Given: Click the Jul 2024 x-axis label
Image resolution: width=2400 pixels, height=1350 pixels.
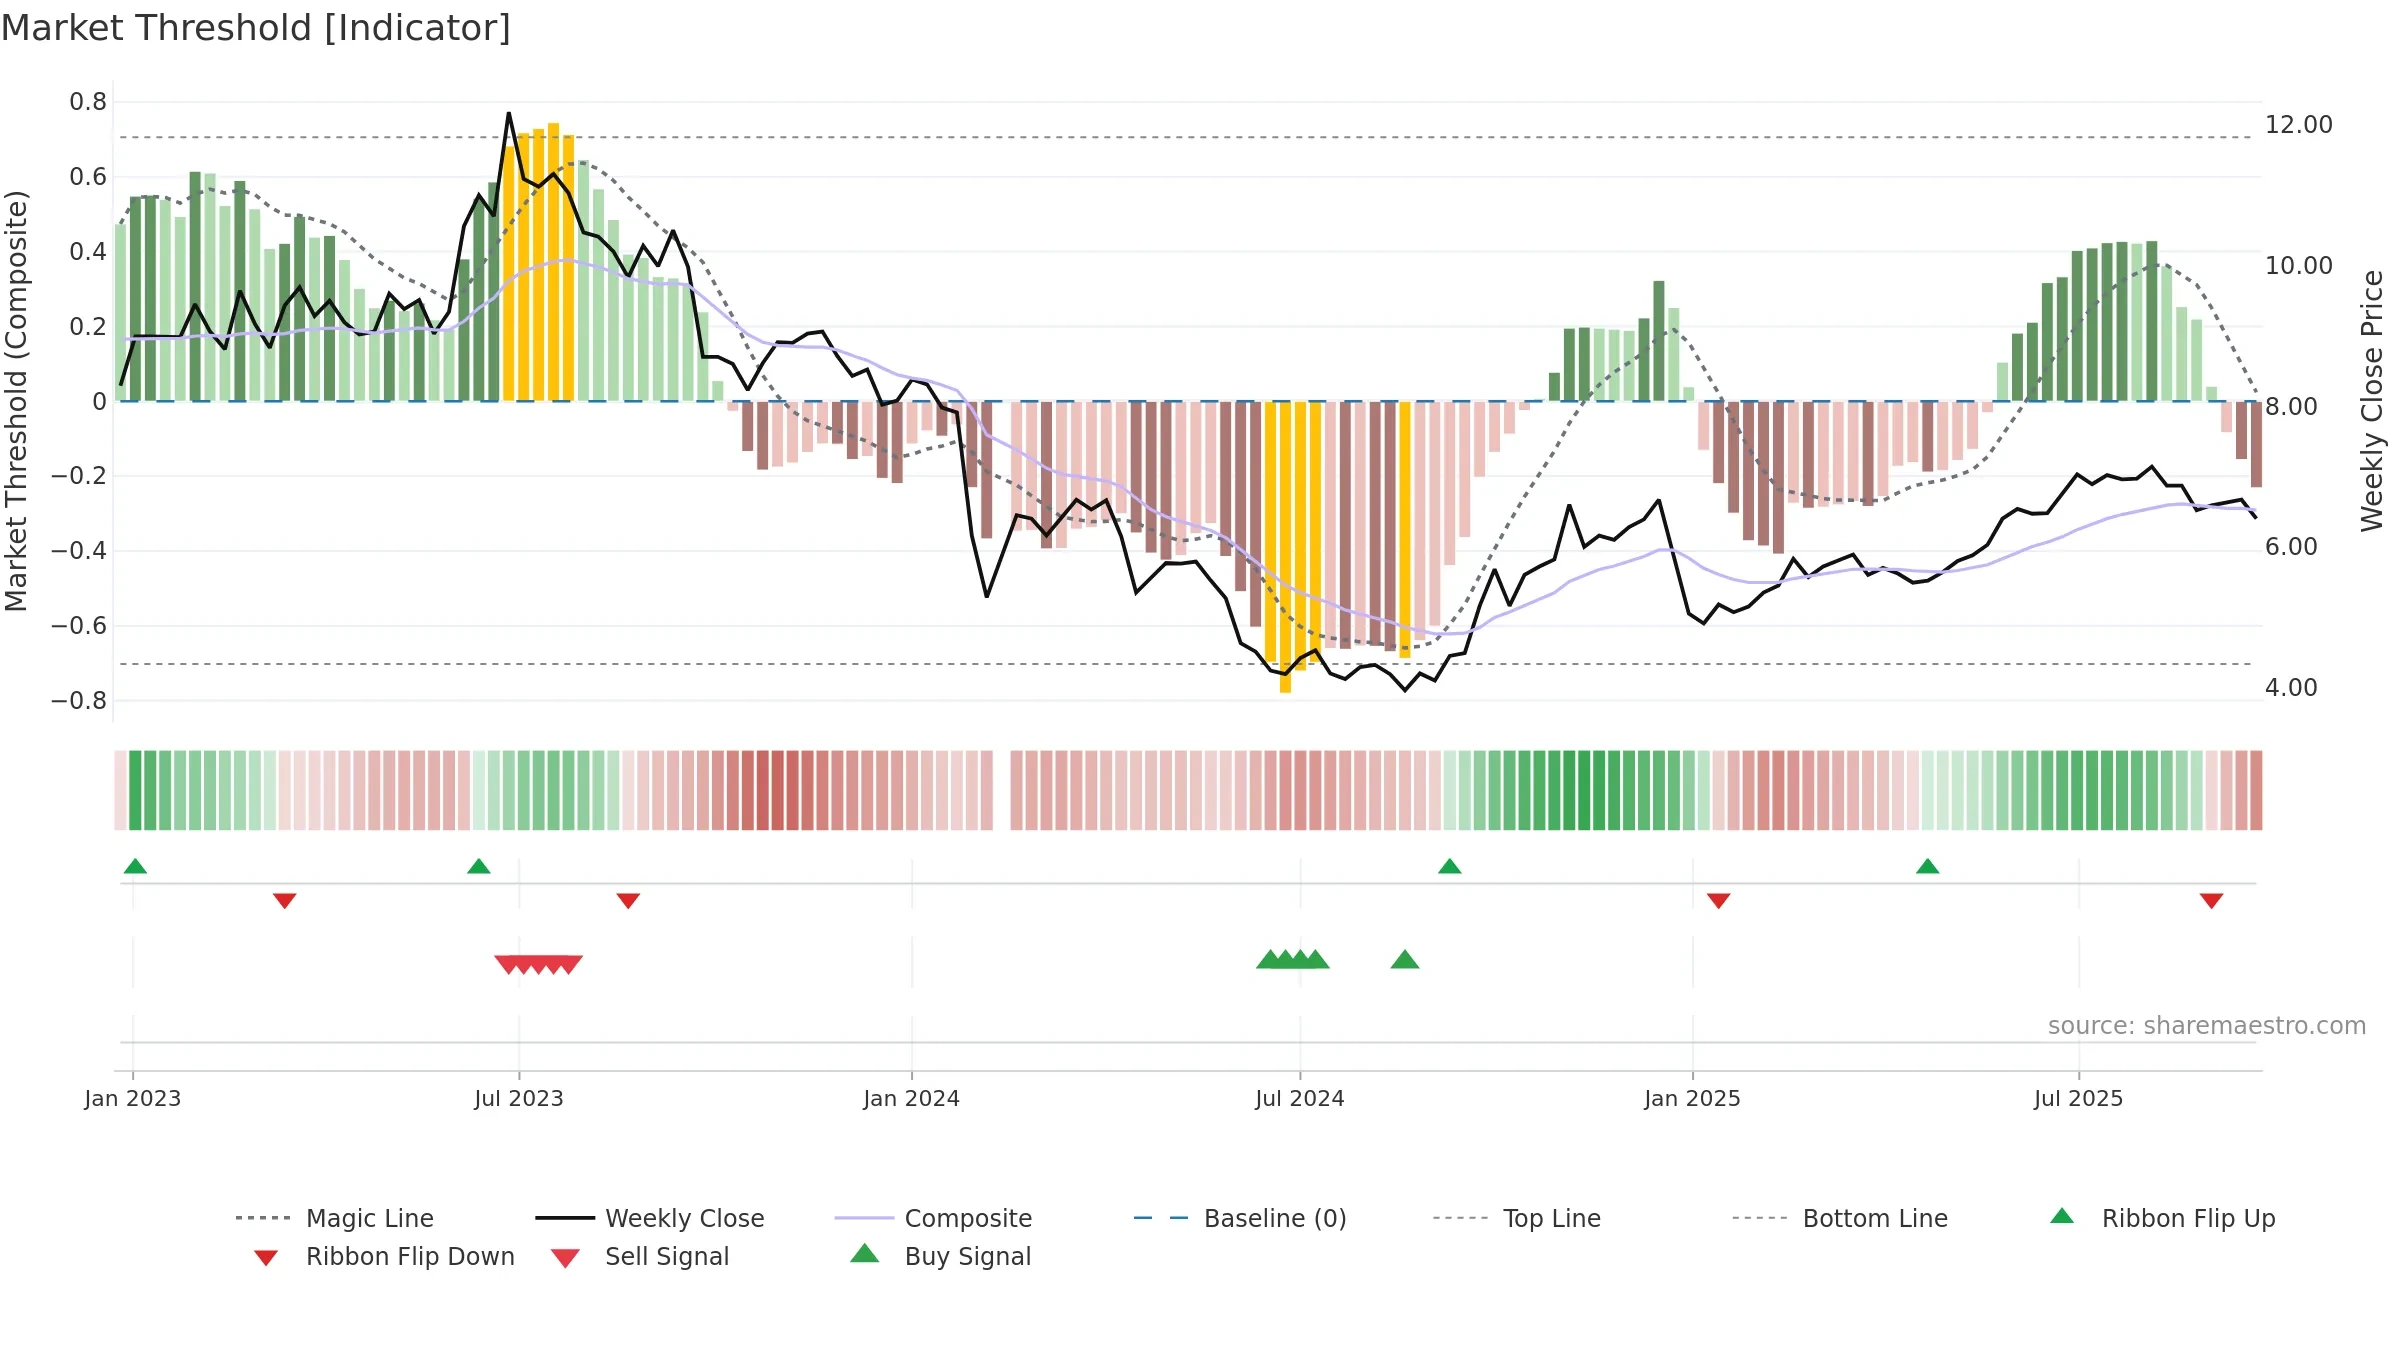Looking at the screenshot, I should tap(1300, 1099).
